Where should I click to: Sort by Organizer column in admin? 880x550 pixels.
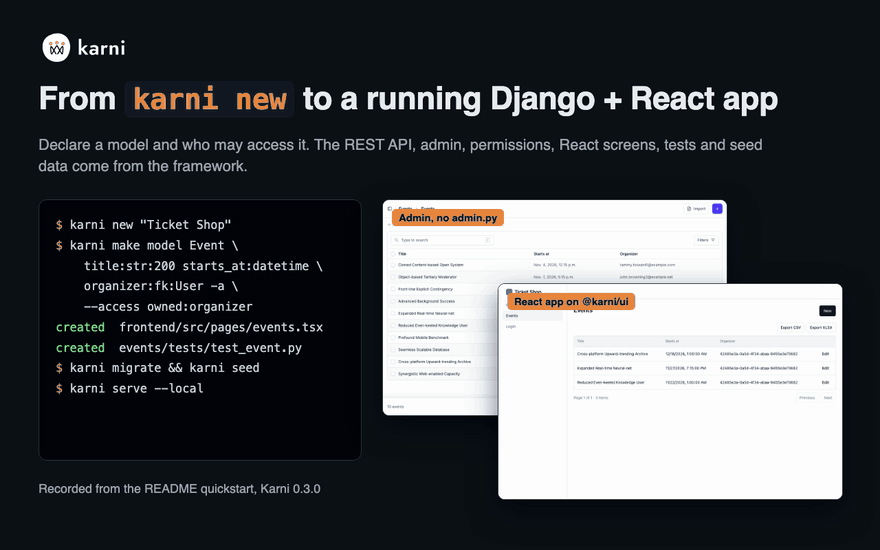pyautogui.click(x=629, y=254)
